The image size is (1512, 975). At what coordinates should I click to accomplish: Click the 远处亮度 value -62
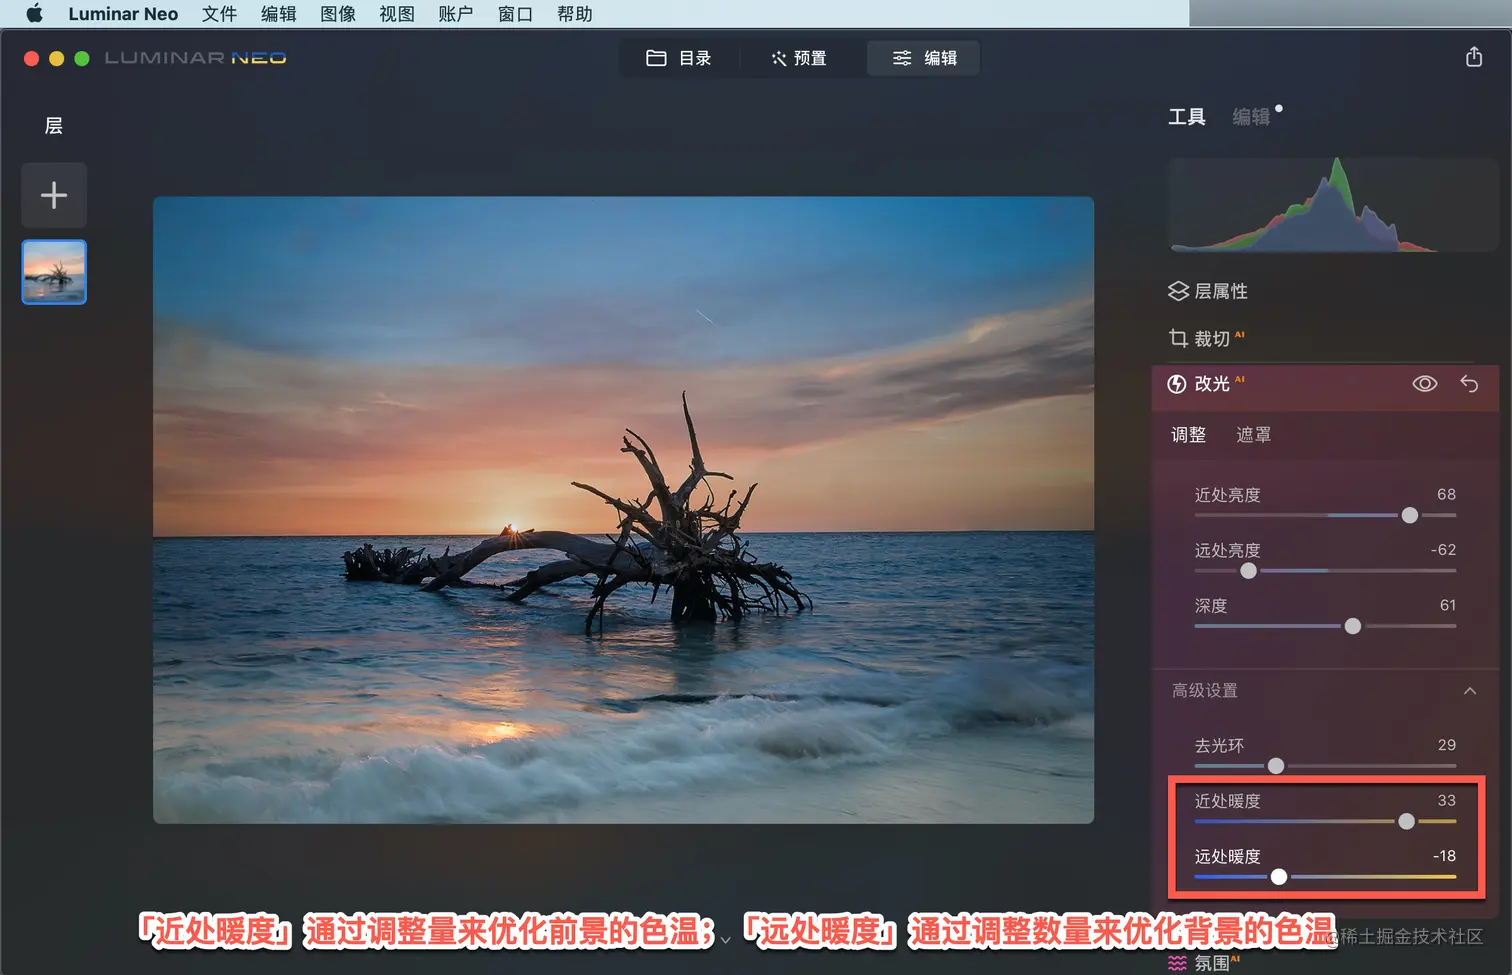pyautogui.click(x=1443, y=550)
